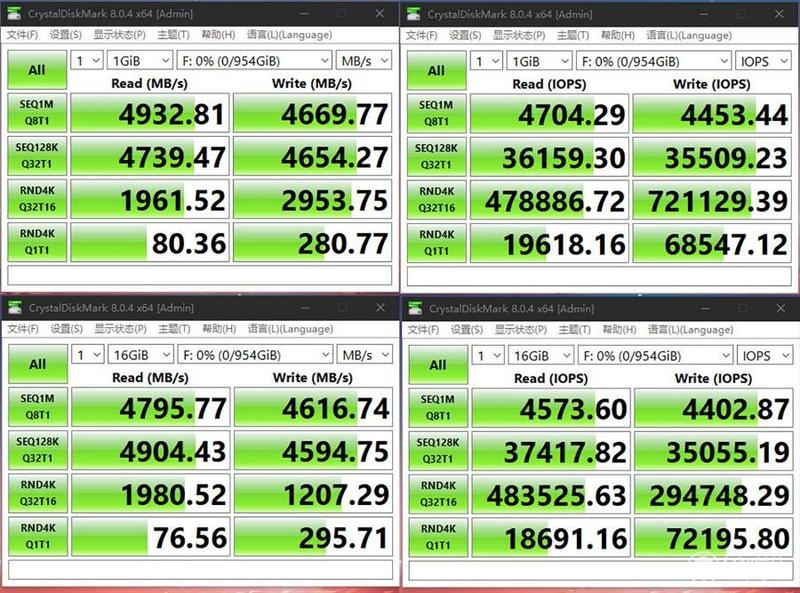Select the 4932.81 sequential read result

[149, 113]
